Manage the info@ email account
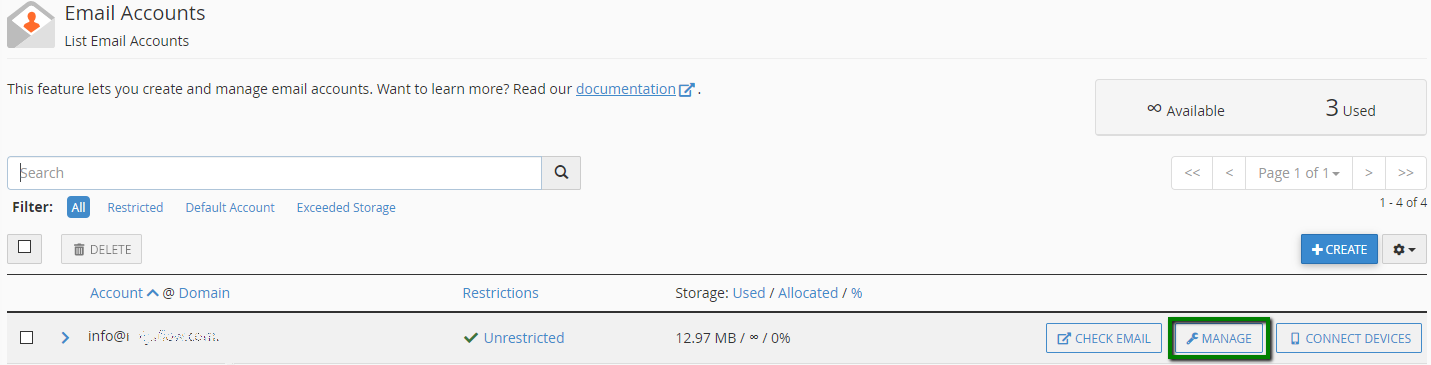 pos(1218,338)
